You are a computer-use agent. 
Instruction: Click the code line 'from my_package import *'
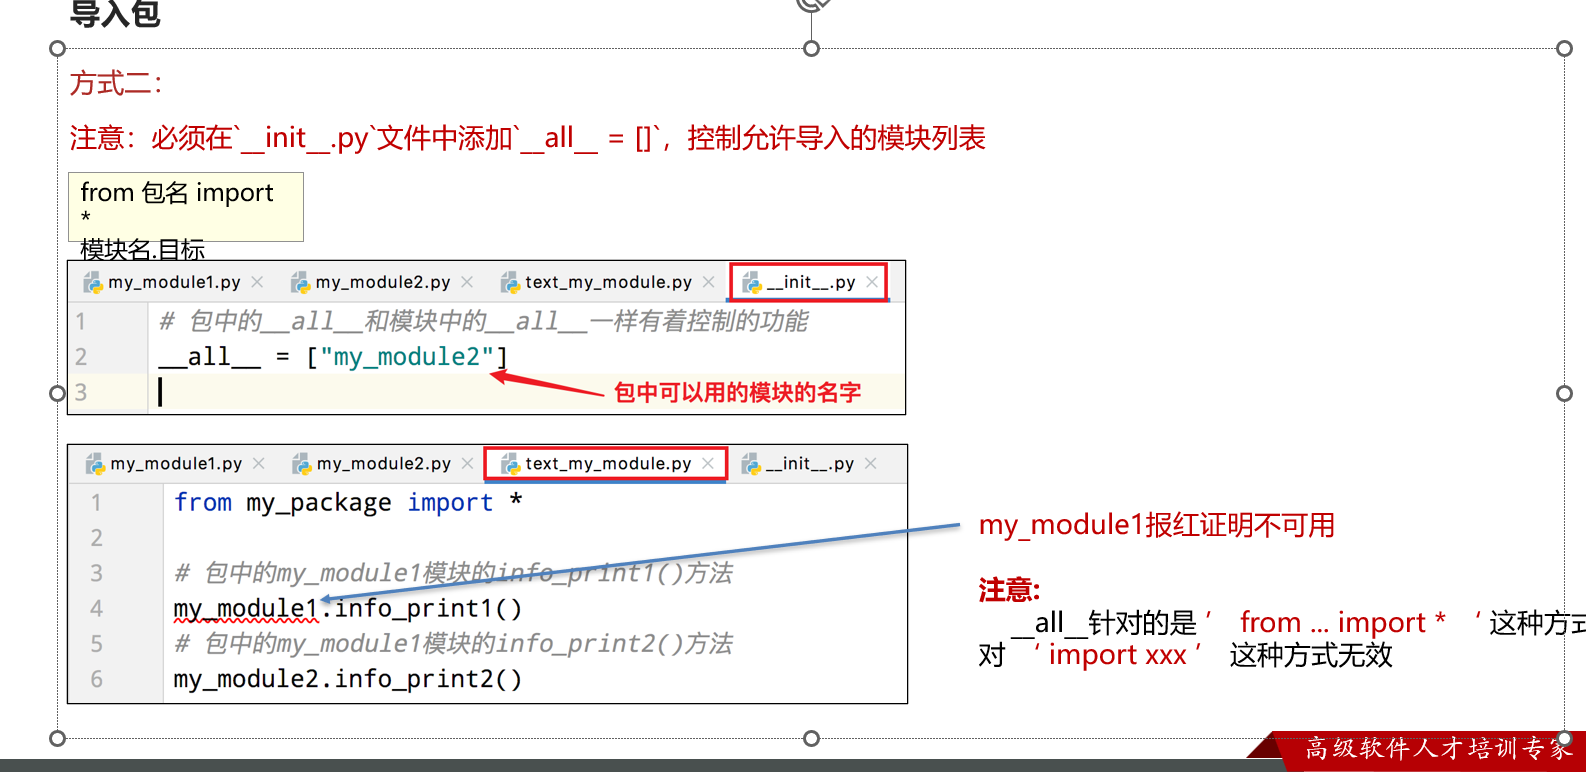(349, 502)
